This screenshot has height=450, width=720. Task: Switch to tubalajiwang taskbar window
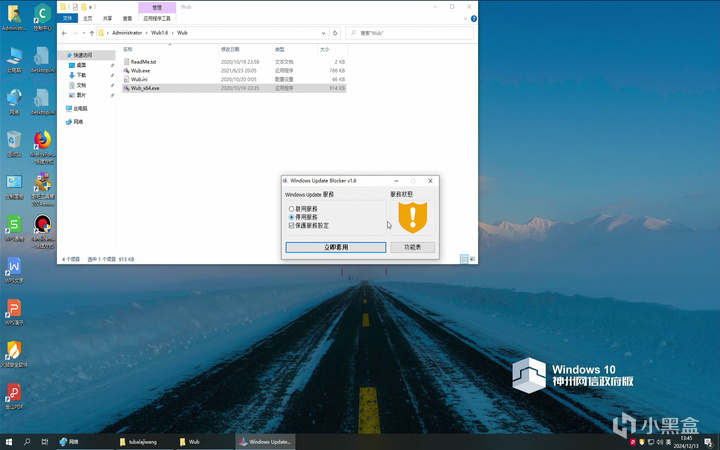[x=142, y=442]
